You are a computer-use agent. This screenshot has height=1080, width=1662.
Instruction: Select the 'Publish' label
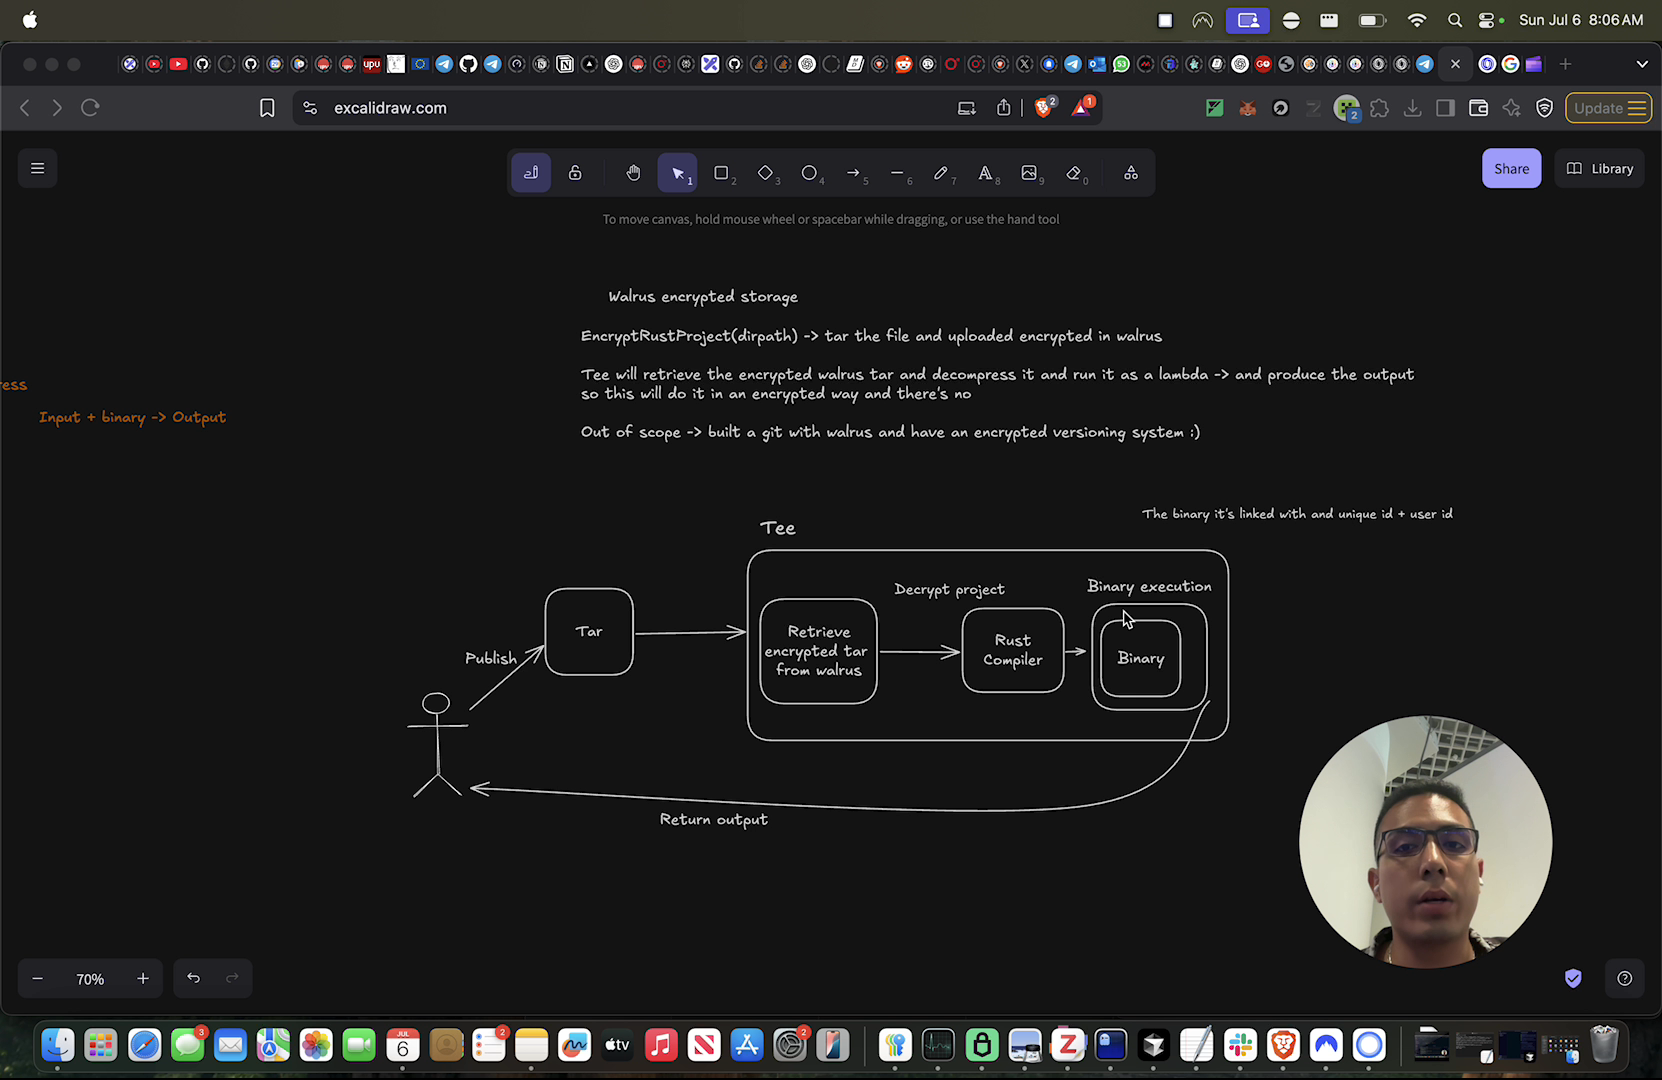click(x=491, y=658)
